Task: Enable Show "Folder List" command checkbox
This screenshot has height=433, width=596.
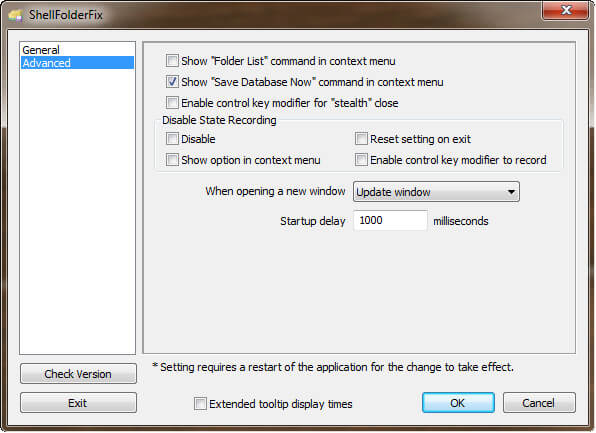Action: coord(172,61)
